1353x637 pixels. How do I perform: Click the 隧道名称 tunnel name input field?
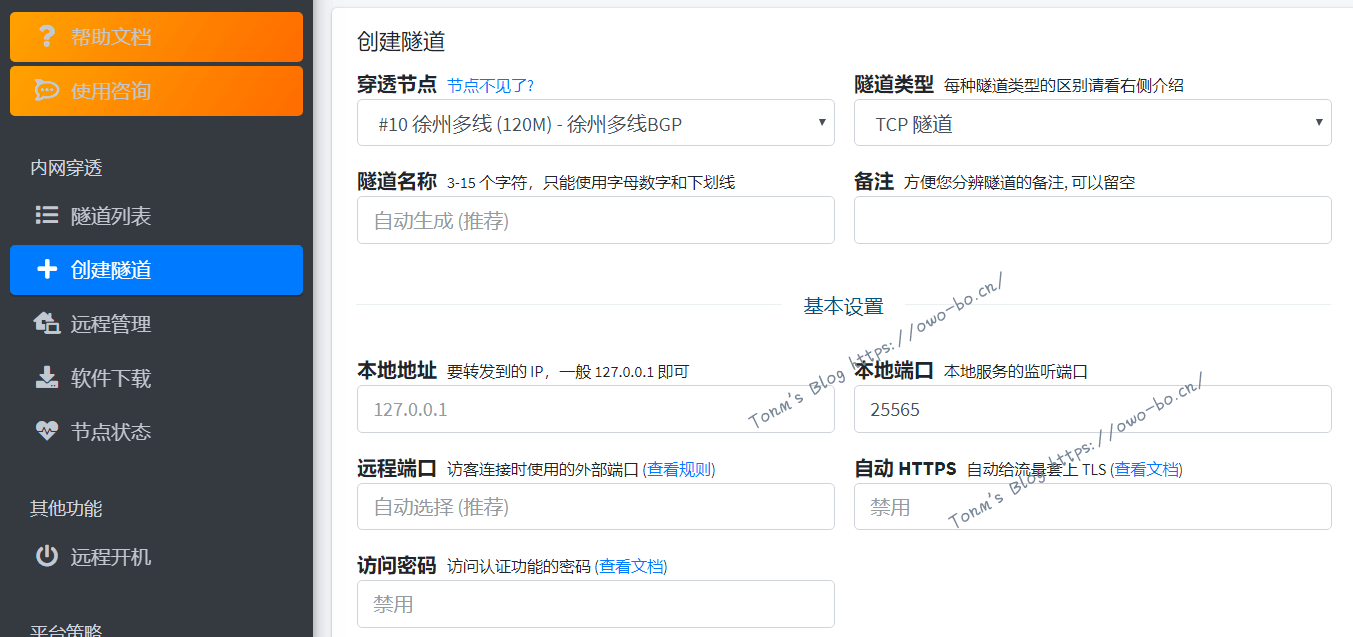click(595, 220)
